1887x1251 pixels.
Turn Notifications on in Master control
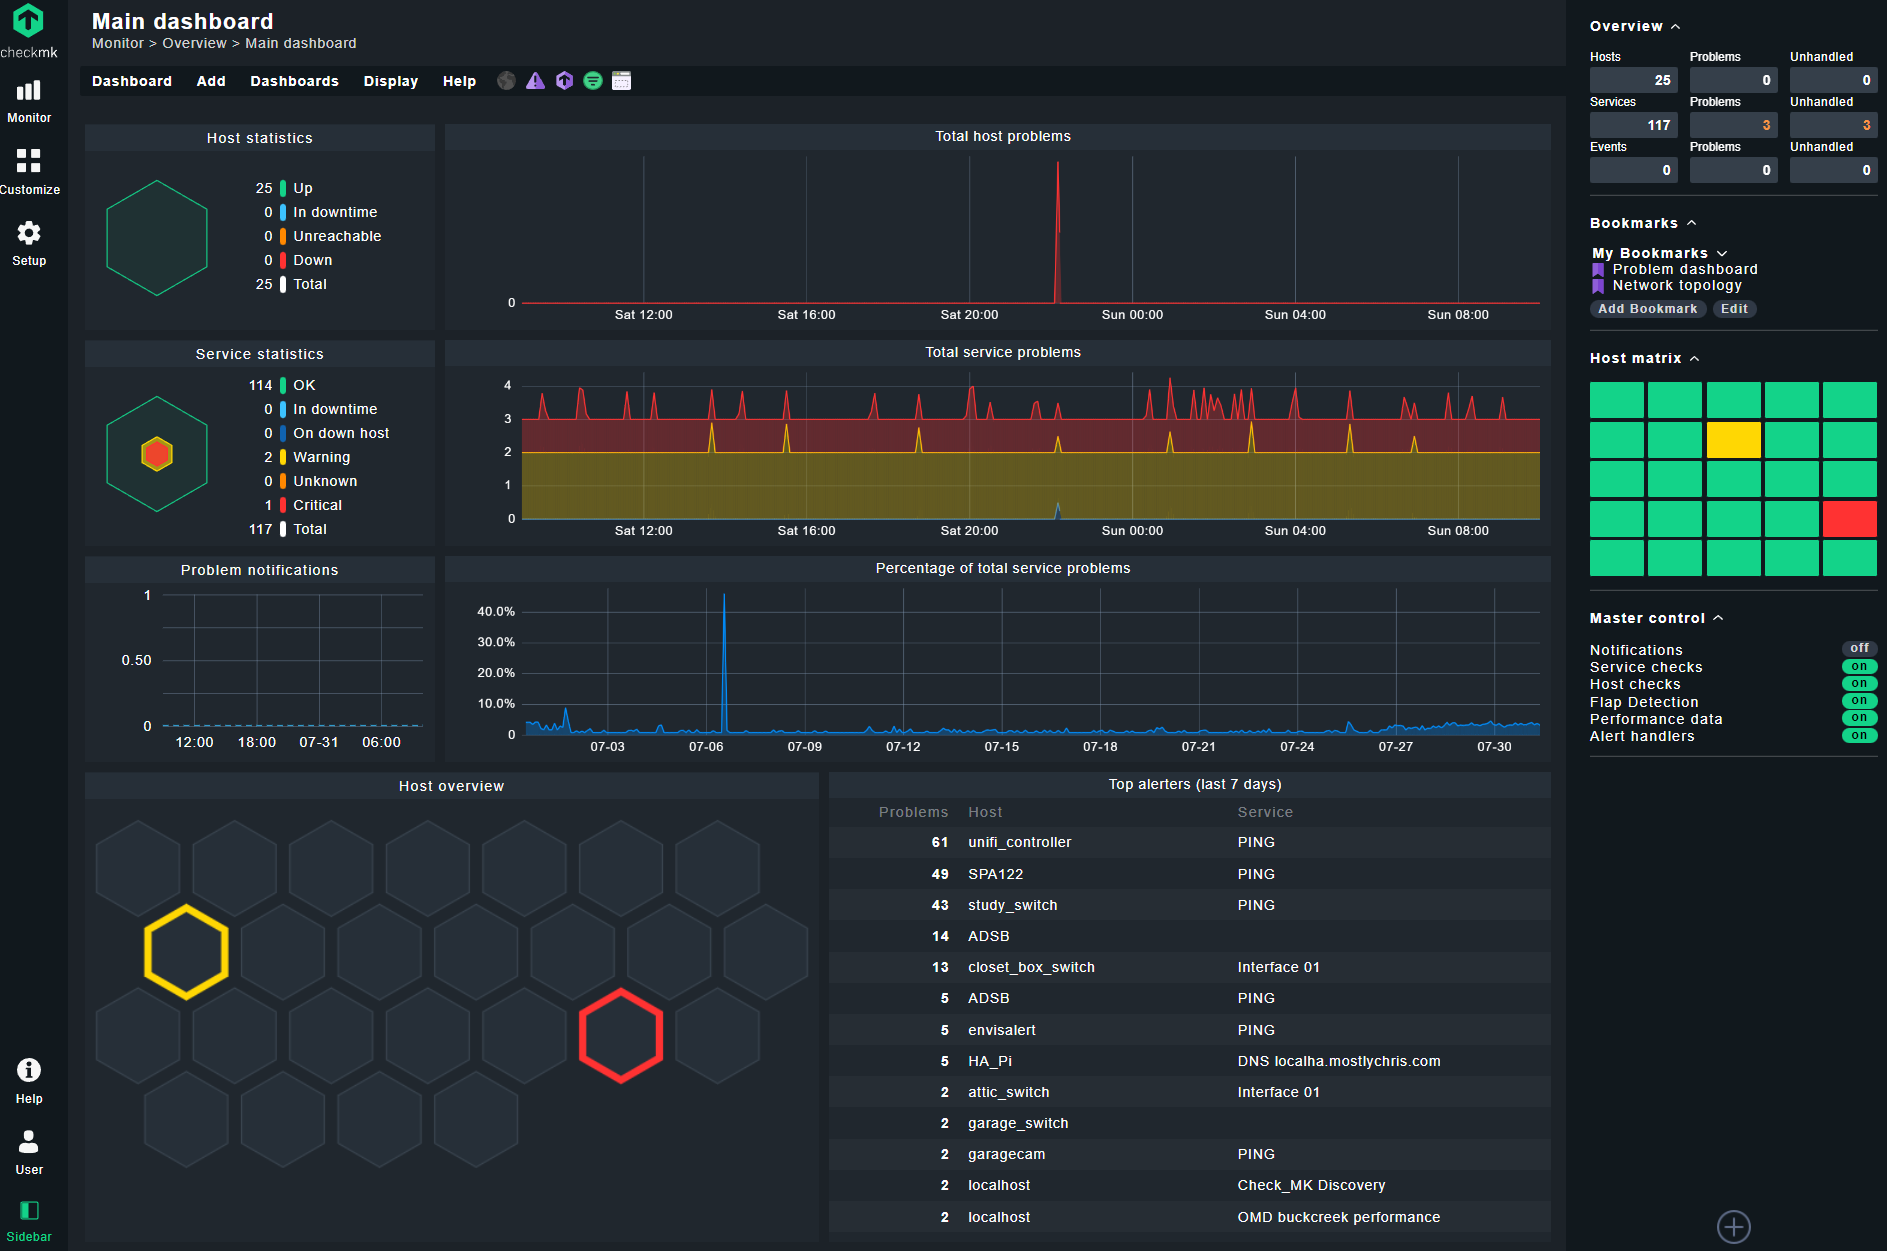pyautogui.click(x=1859, y=648)
